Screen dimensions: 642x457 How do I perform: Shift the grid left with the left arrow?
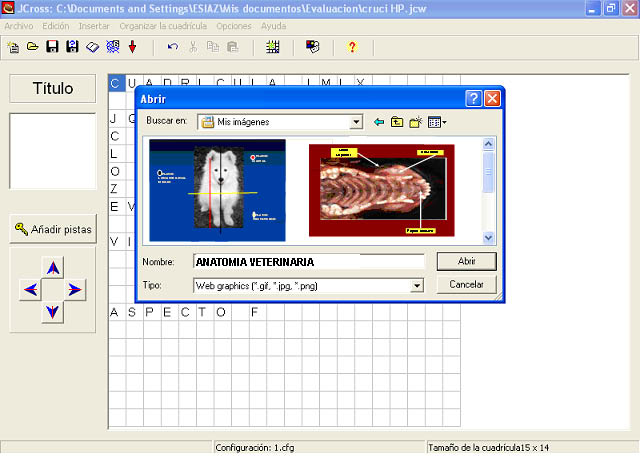(x=31, y=290)
